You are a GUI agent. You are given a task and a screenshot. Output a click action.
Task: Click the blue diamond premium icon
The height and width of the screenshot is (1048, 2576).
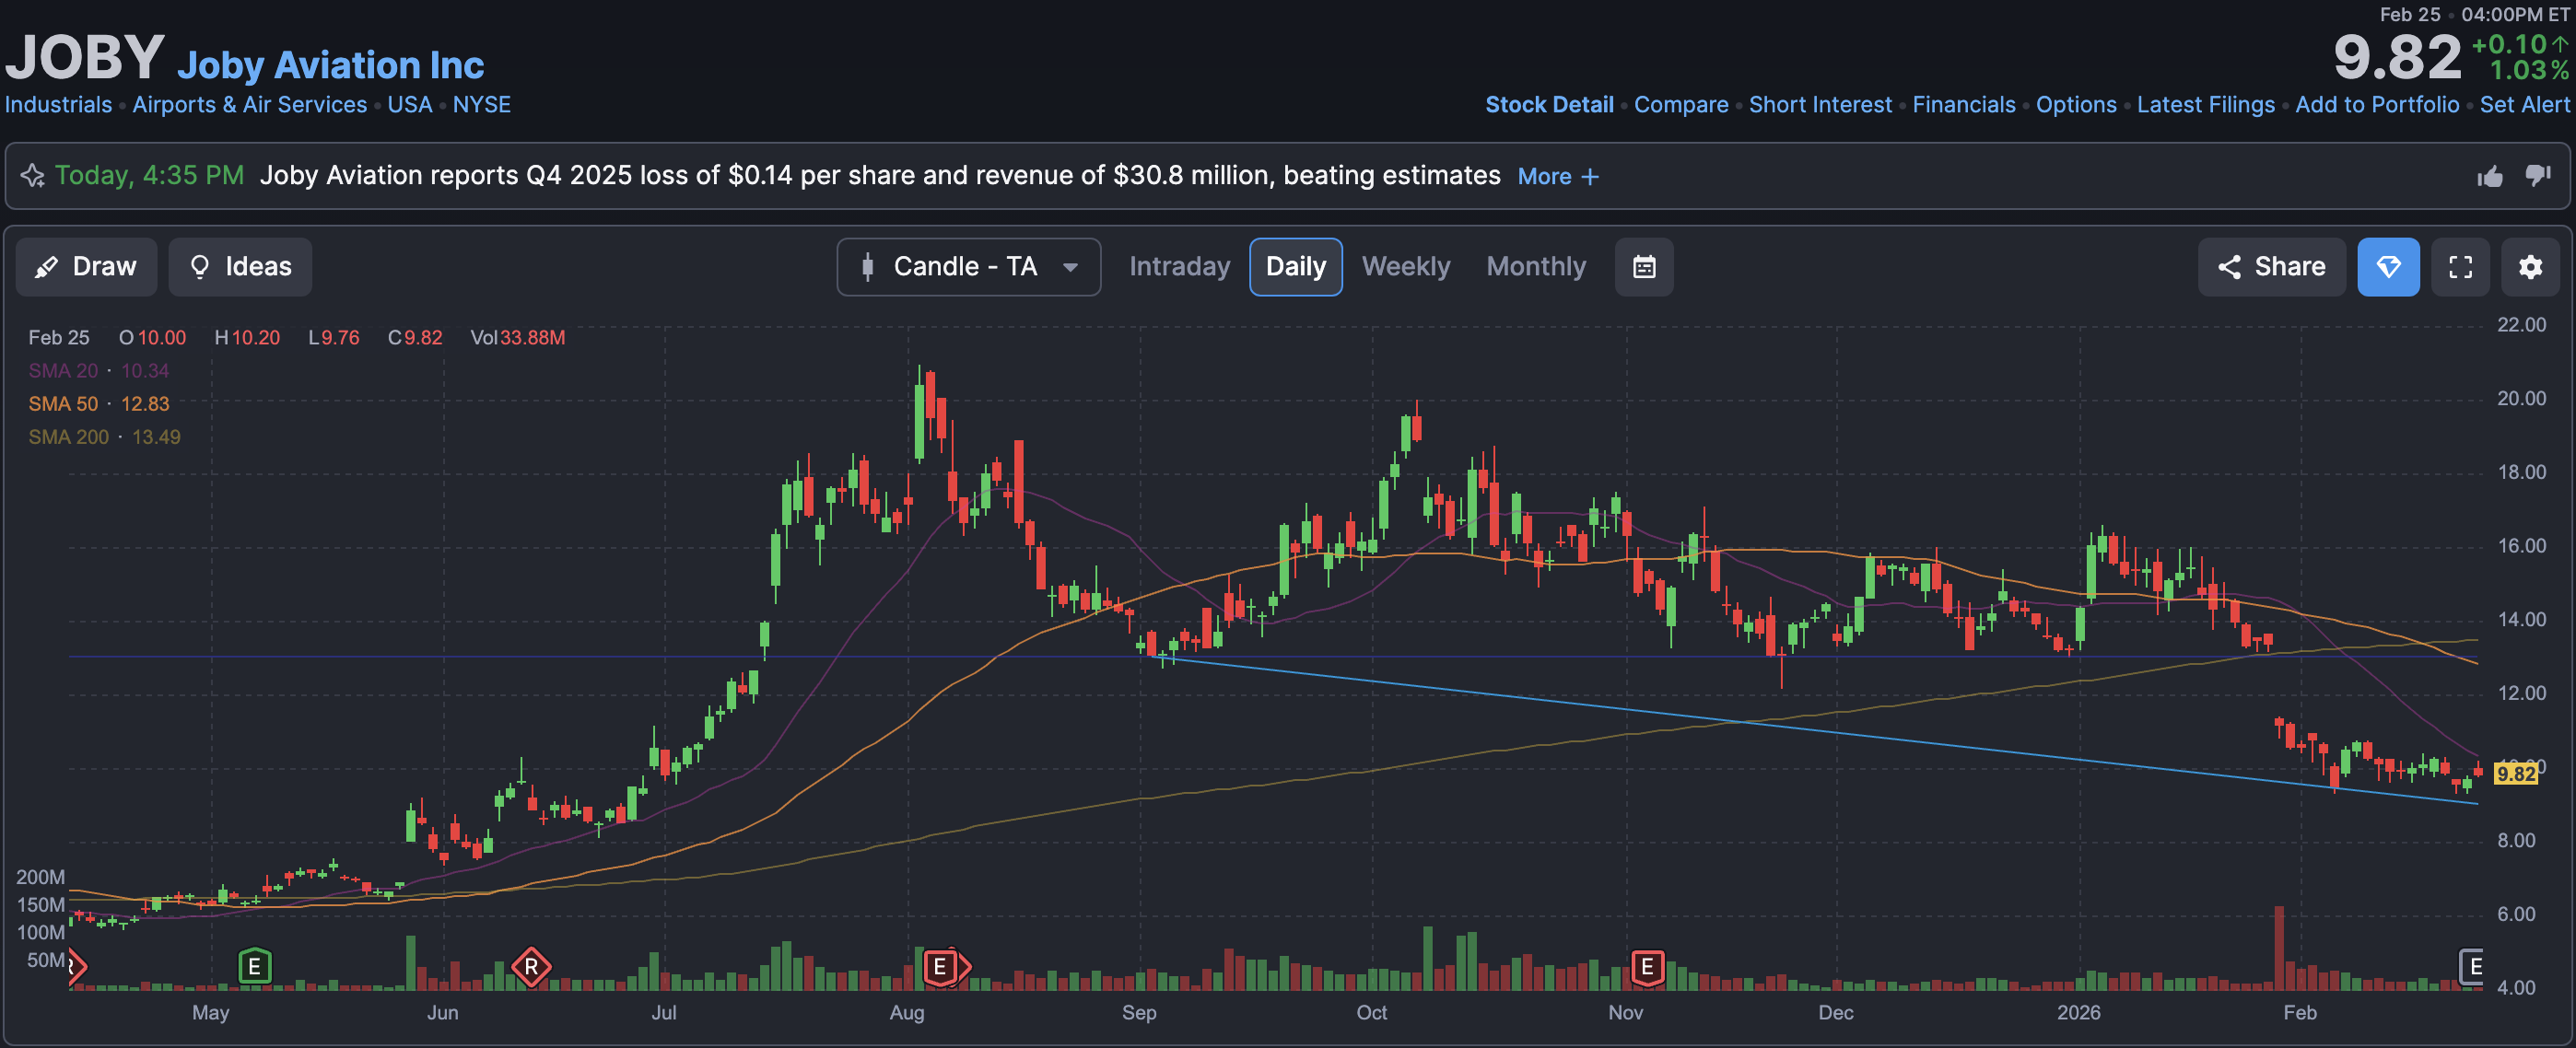coord(2387,267)
